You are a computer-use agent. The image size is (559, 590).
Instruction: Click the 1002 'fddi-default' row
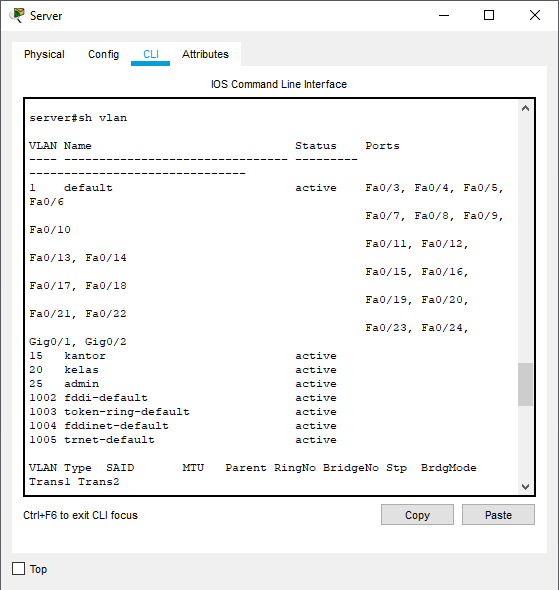(x=183, y=398)
